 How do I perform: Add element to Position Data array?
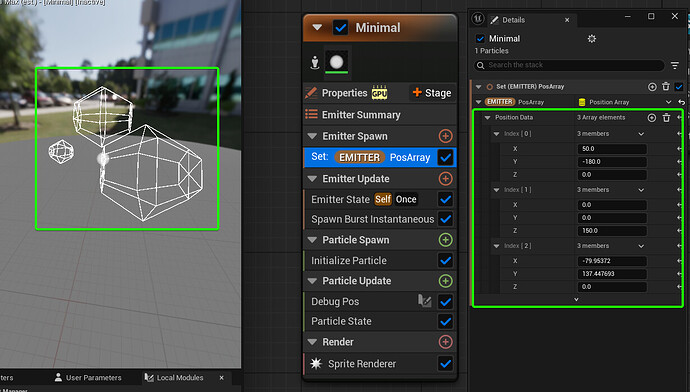(x=652, y=117)
